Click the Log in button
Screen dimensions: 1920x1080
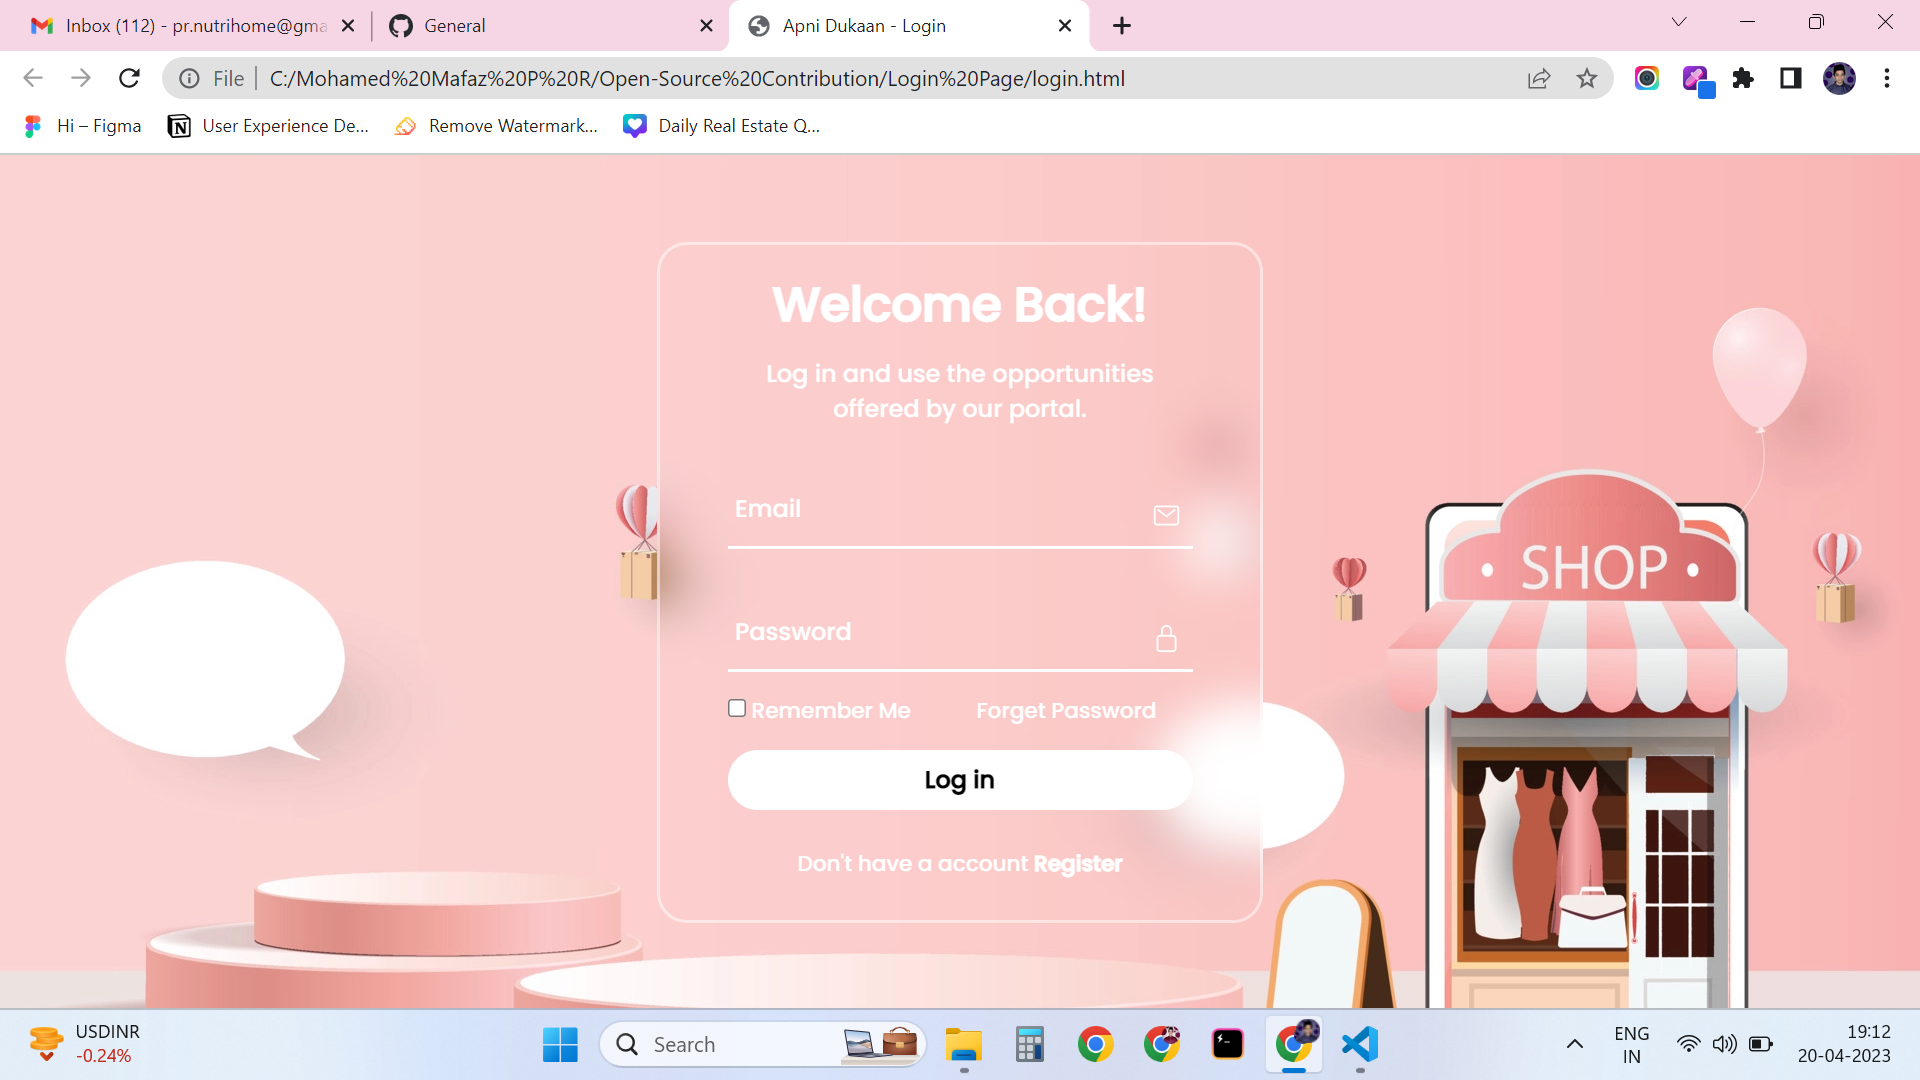pos(959,779)
